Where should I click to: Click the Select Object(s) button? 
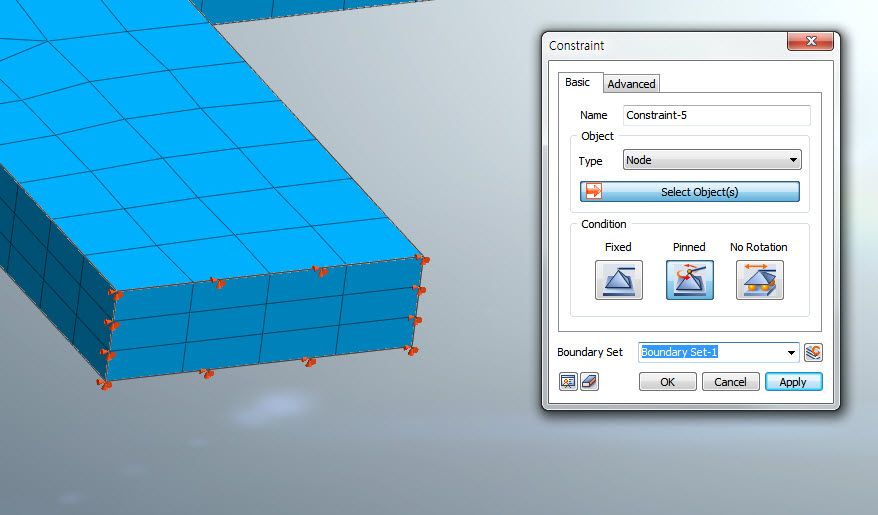pos(689,191)
